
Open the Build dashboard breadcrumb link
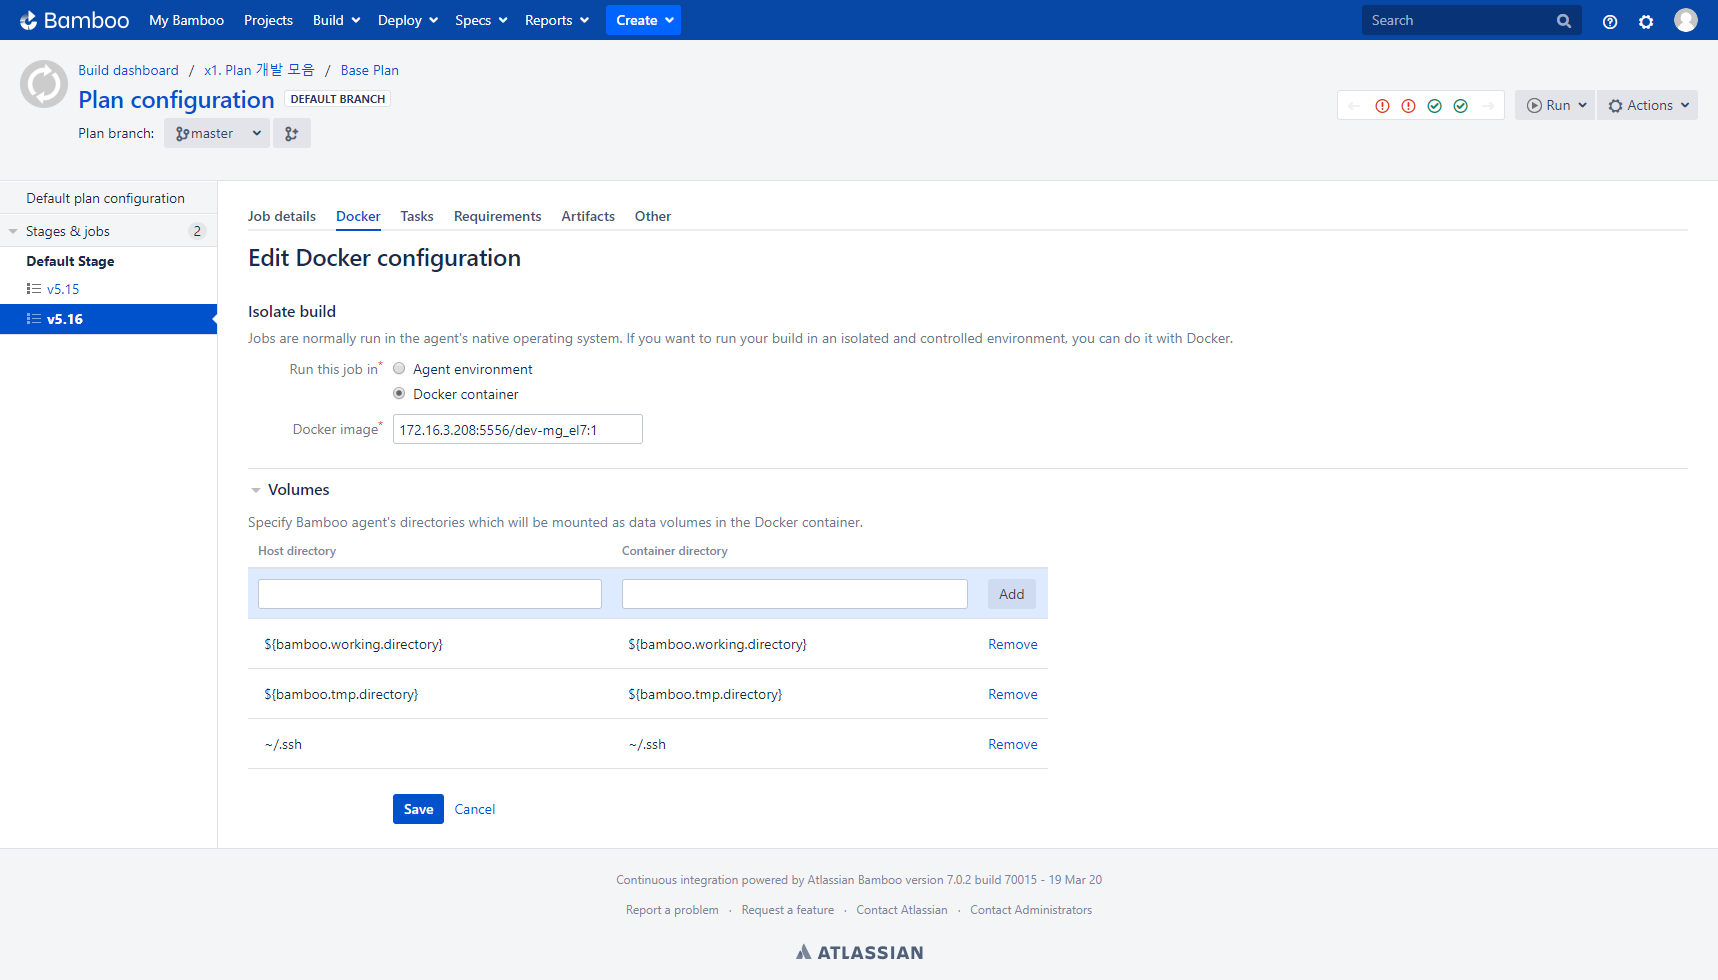(x=128, y=70)
